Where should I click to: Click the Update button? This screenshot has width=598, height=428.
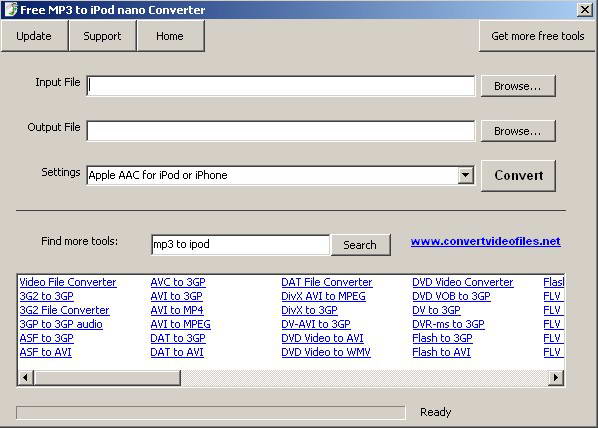click(34, 36)
